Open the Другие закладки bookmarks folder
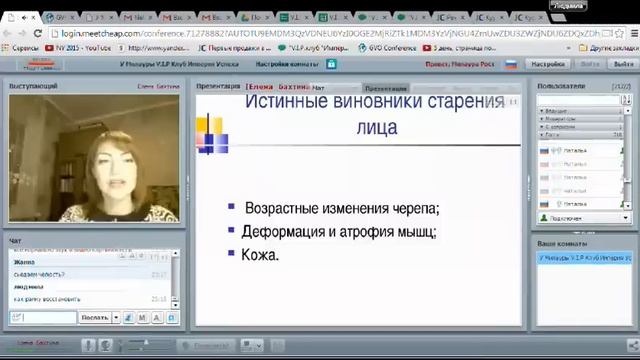Screen dimensions: 640x360 (608, 48)
